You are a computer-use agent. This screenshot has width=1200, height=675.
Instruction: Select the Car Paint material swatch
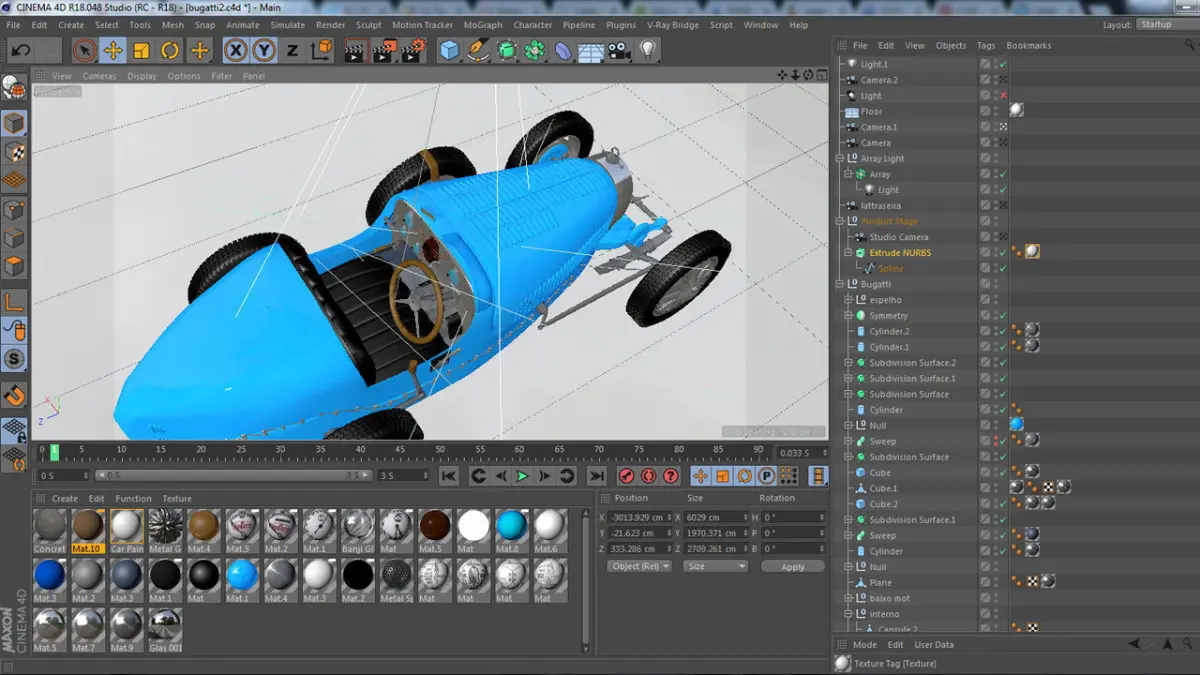pyautogui.click(x=126, y=530)
